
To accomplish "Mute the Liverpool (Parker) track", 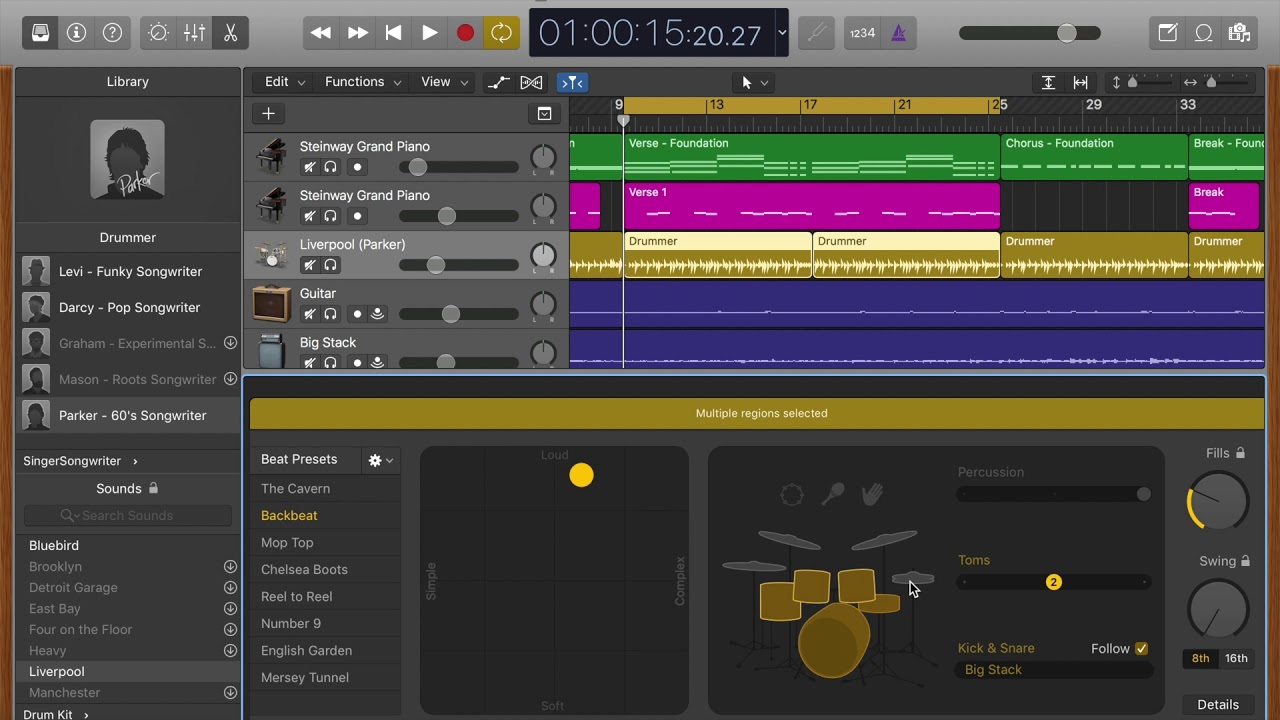I will point(310,265).
